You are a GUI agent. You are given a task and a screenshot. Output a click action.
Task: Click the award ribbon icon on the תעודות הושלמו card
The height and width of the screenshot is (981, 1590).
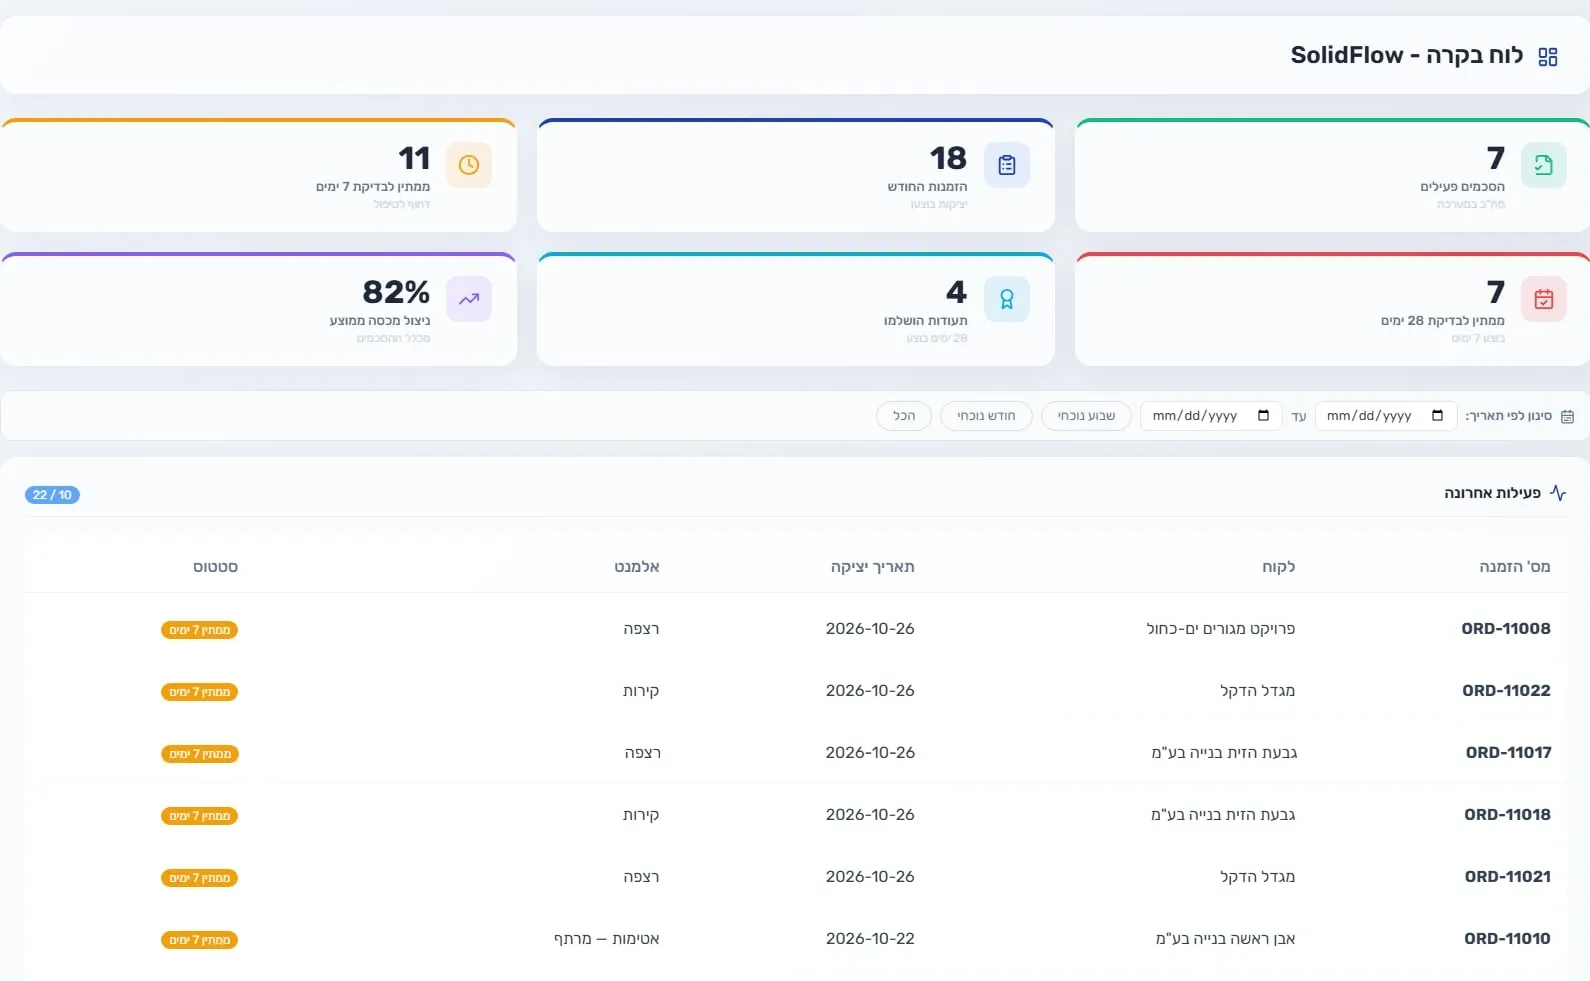click(x=1006, y=299)
